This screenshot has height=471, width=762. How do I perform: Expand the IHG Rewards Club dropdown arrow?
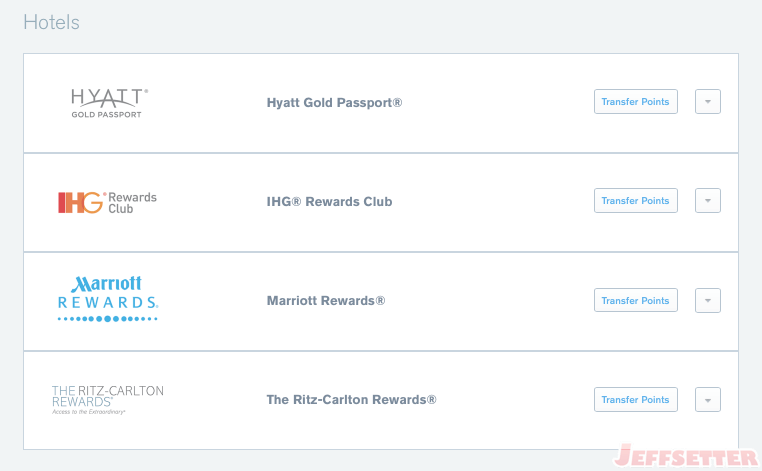click(x=708, y=201)
